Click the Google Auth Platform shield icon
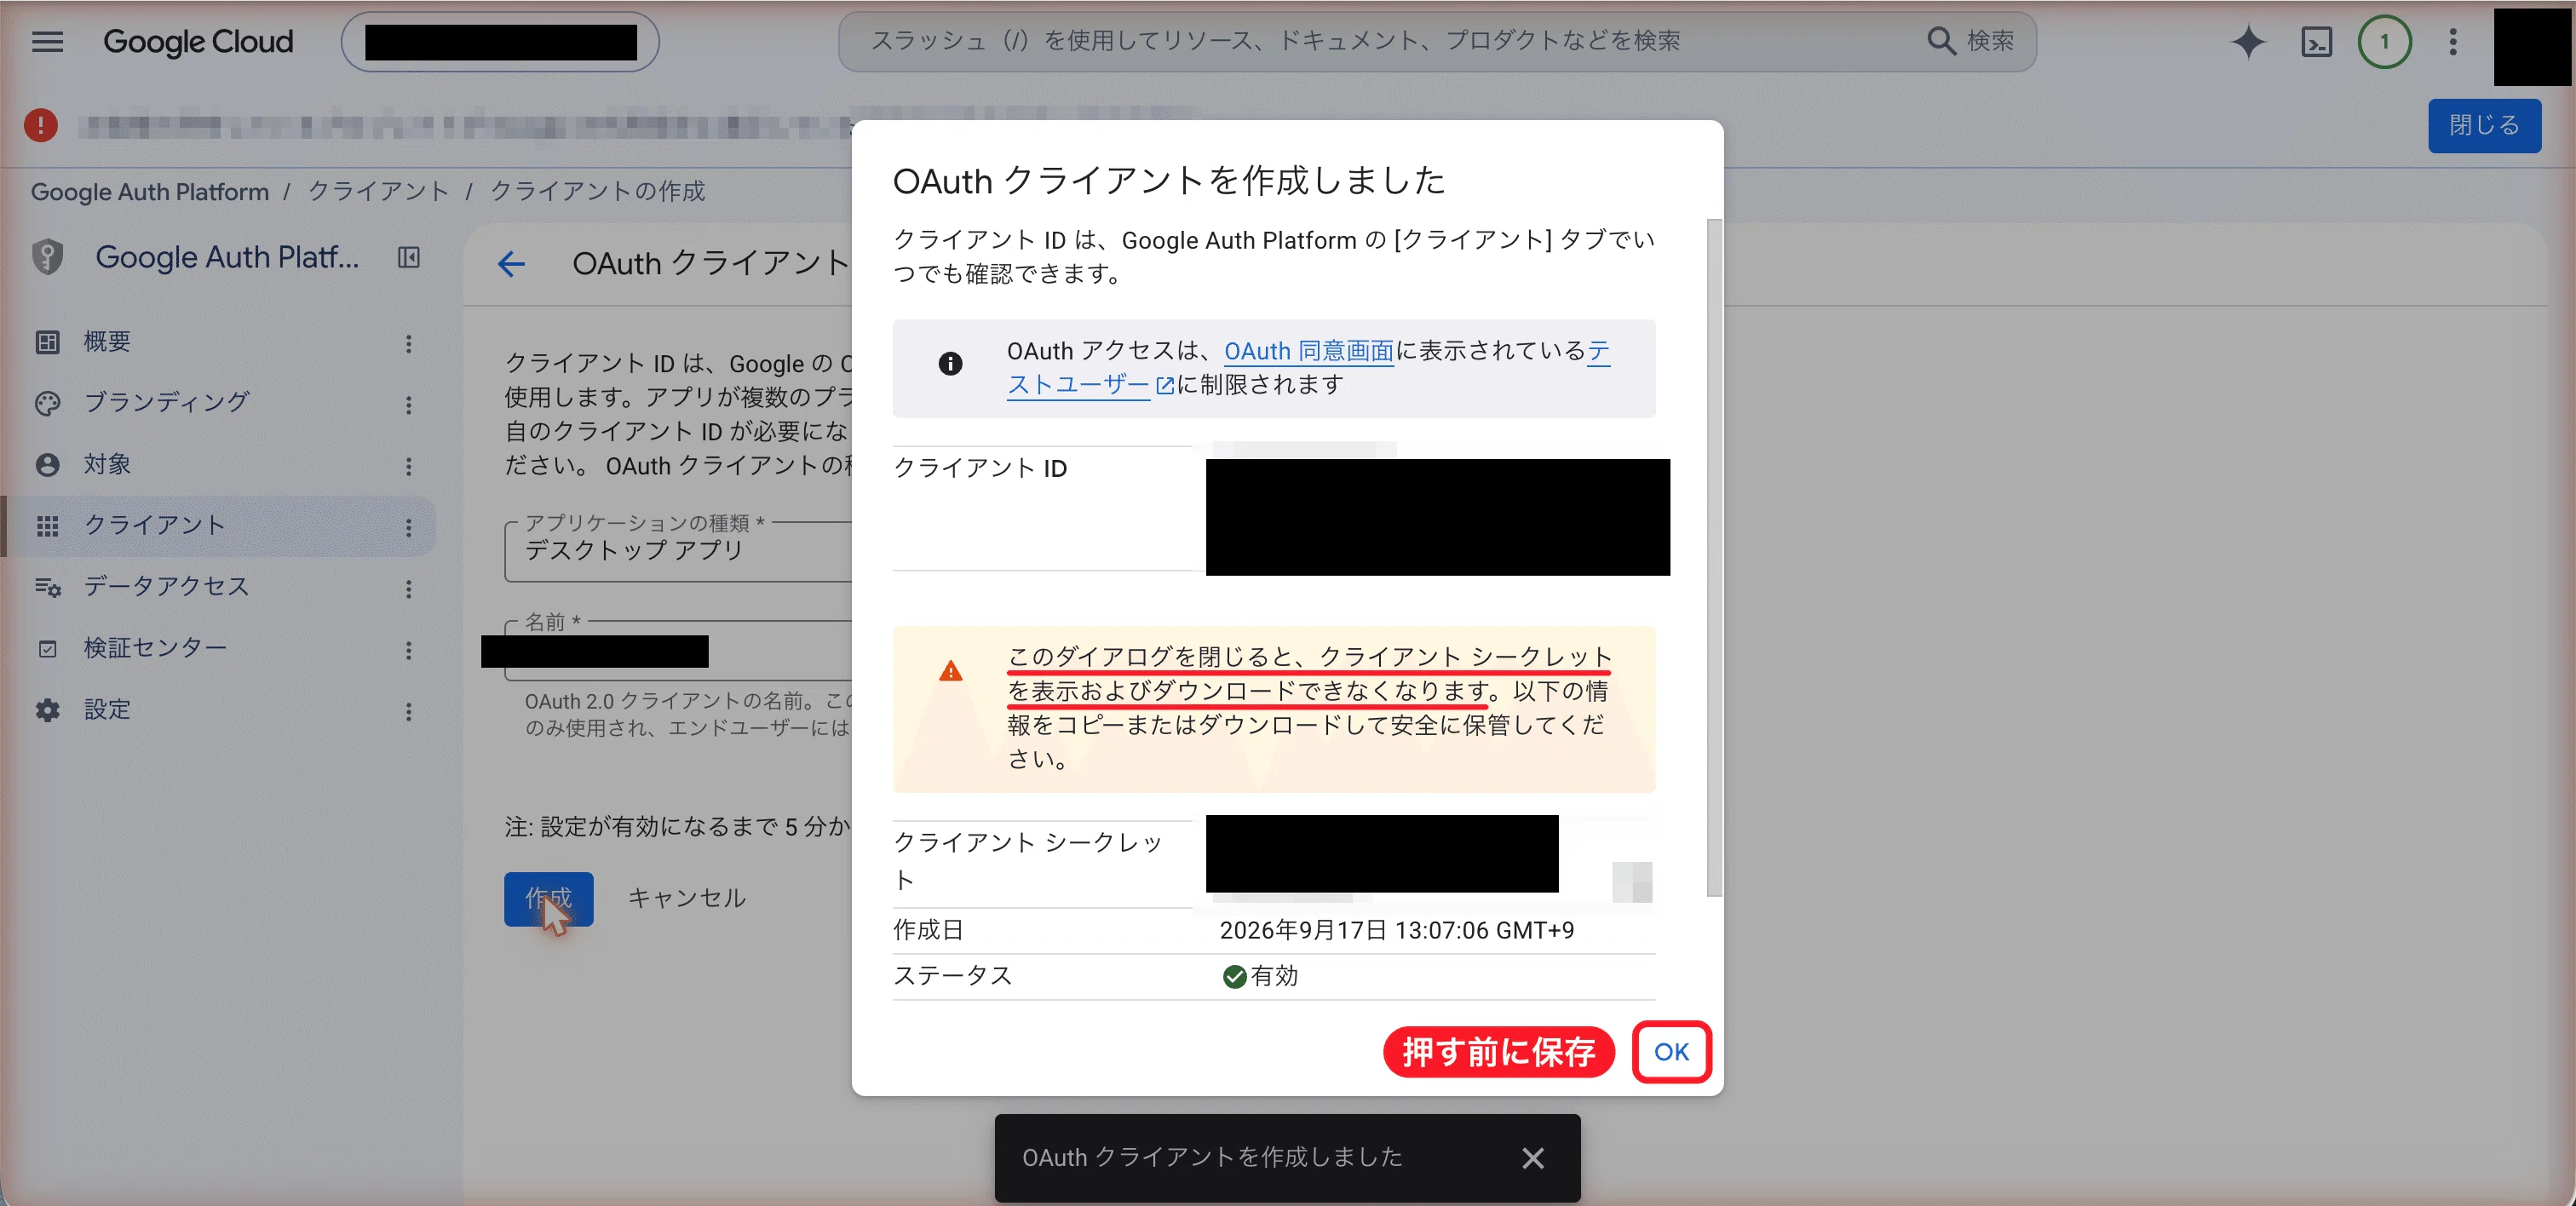Screen dimensions: 2576x1206 [x=48, y=257]
